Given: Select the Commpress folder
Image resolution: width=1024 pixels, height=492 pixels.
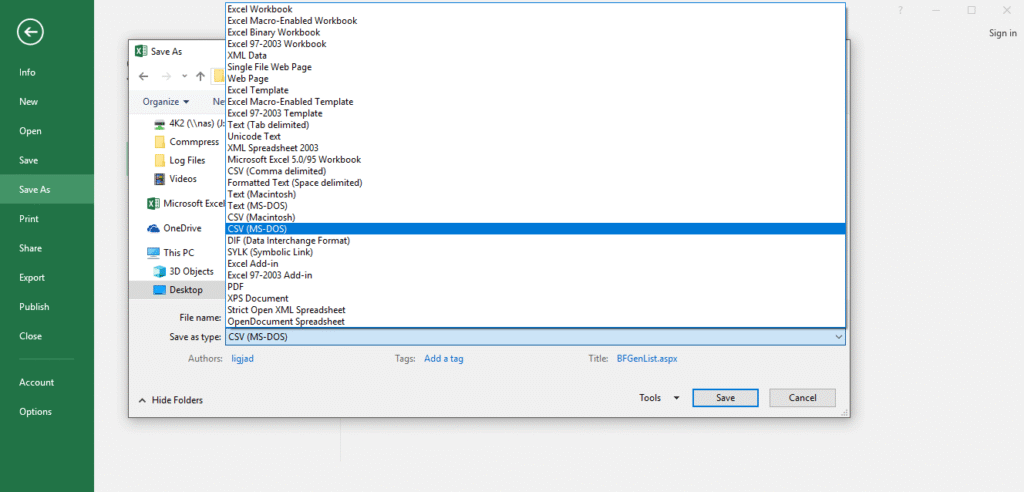Looking at the screenshot, I should (193, 142).
